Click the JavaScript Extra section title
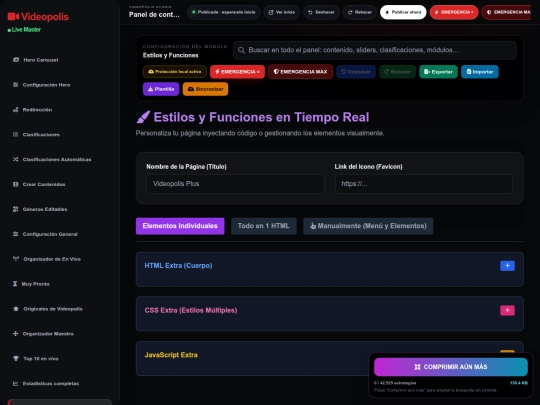 pos(171,355)
